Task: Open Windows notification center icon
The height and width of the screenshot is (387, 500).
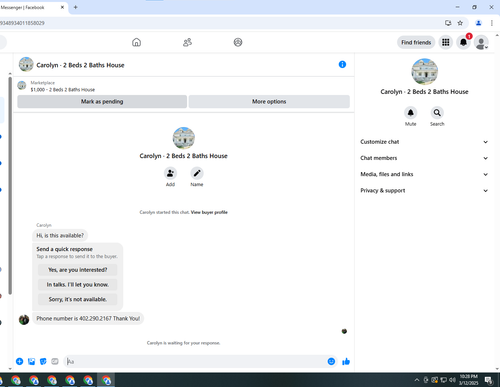Action: (489, 380)
